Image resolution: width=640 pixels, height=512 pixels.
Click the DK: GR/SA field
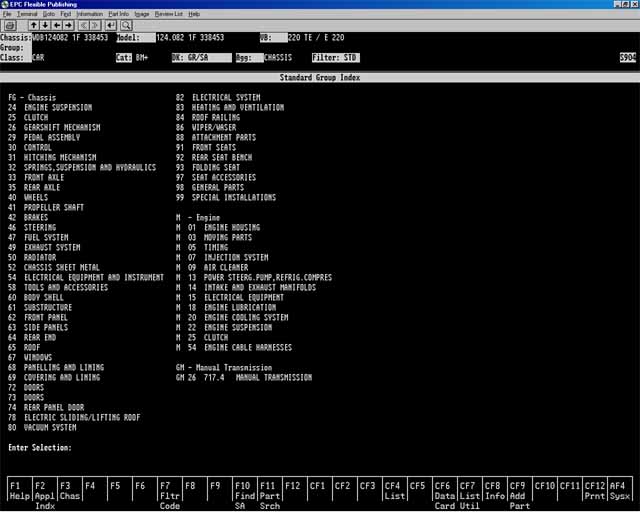pyautogui.click(x=202, y=58)
